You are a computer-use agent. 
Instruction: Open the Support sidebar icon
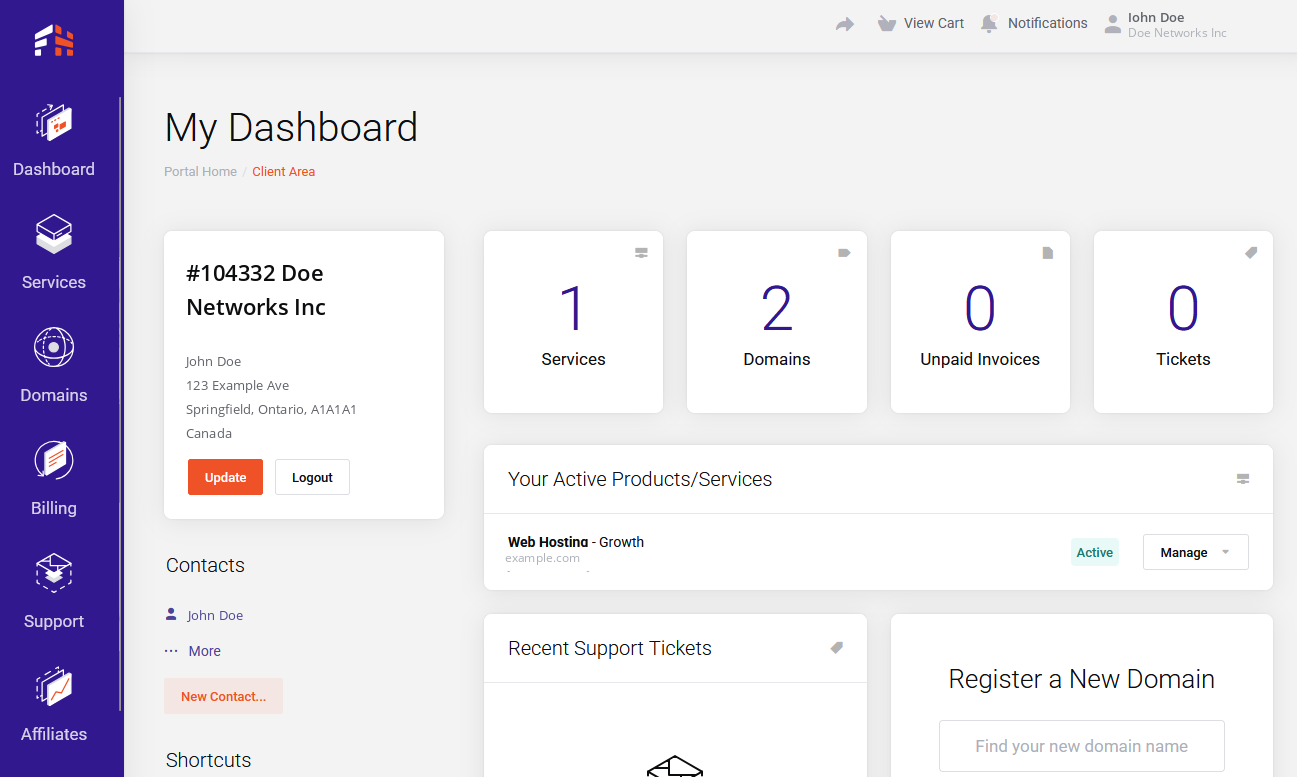tap(54, 574)
